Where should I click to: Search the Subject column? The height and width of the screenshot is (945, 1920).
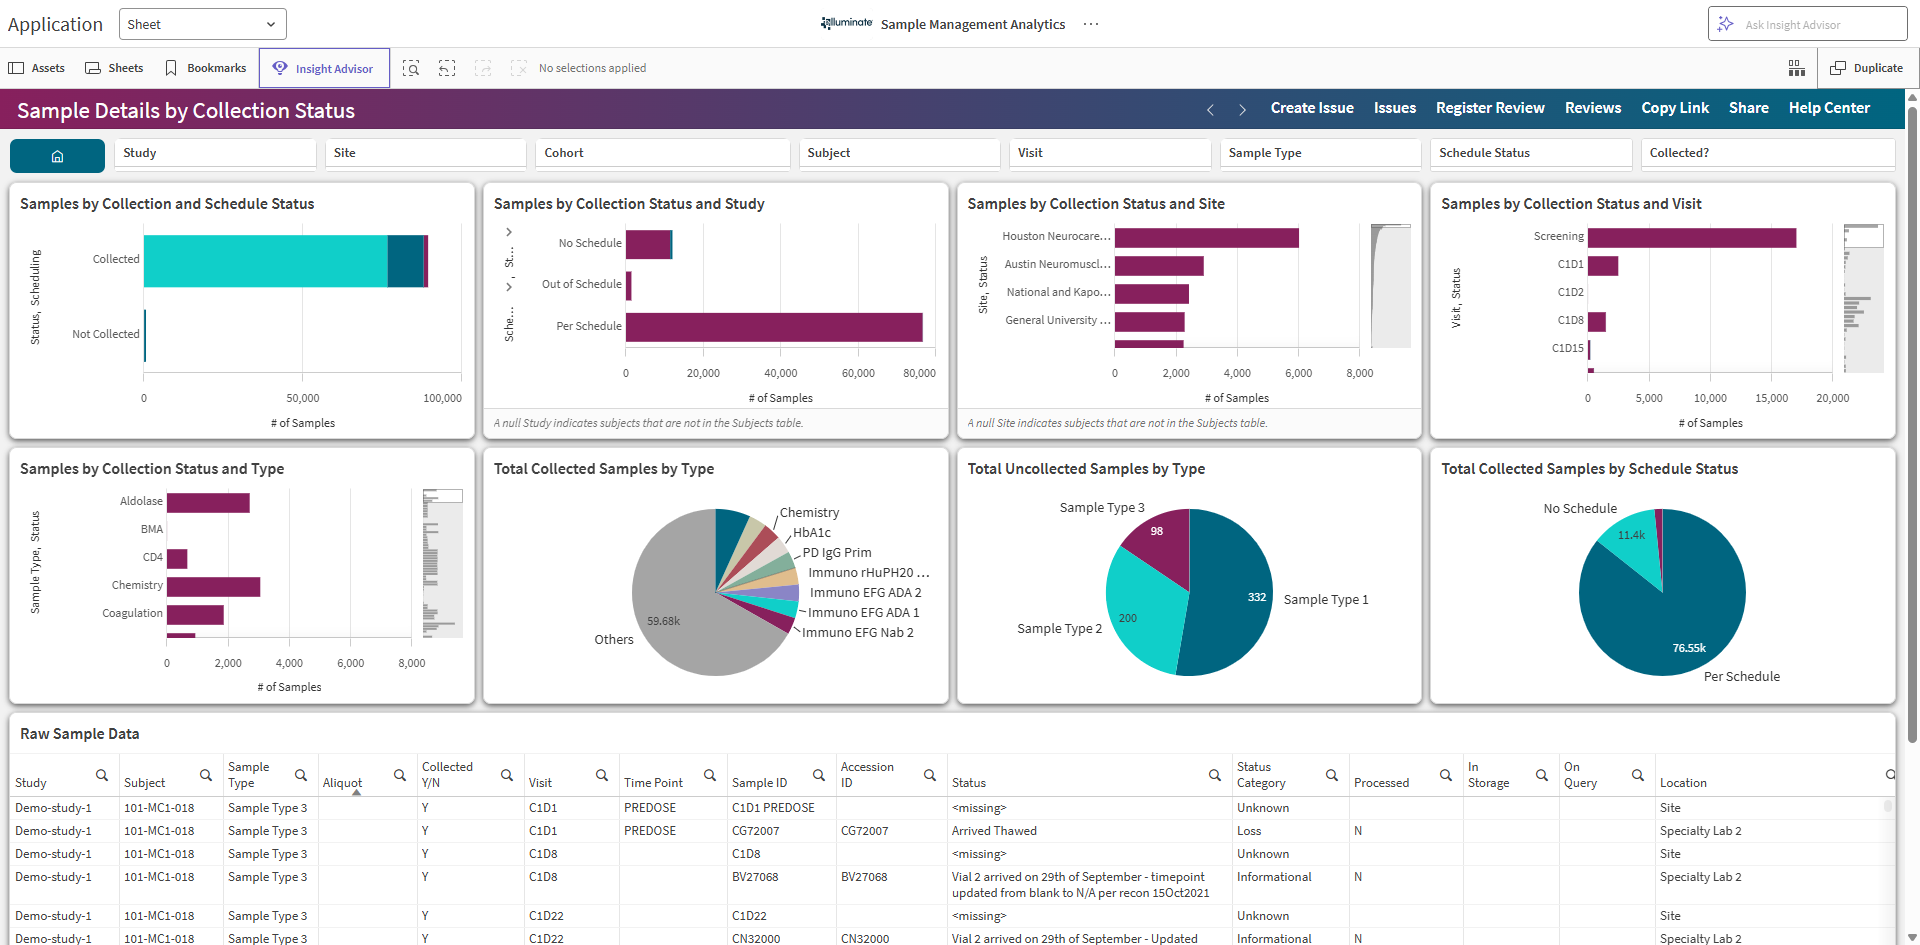point(205,775)
